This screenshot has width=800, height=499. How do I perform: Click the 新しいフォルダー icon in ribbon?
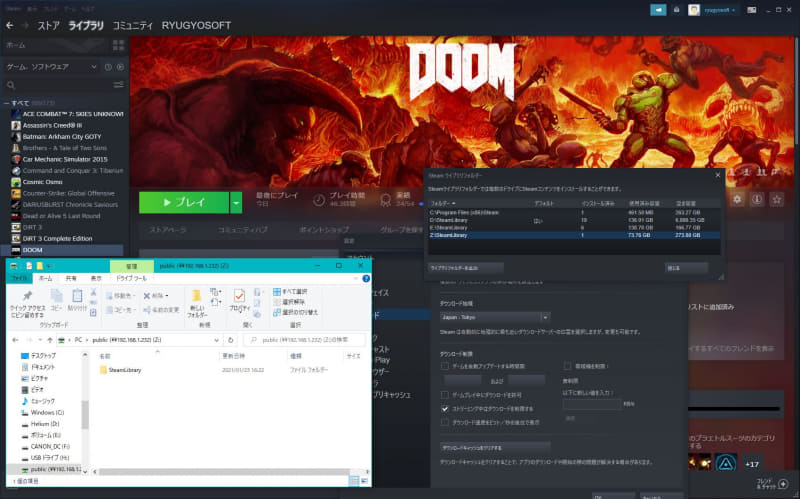tap(197, 304)
